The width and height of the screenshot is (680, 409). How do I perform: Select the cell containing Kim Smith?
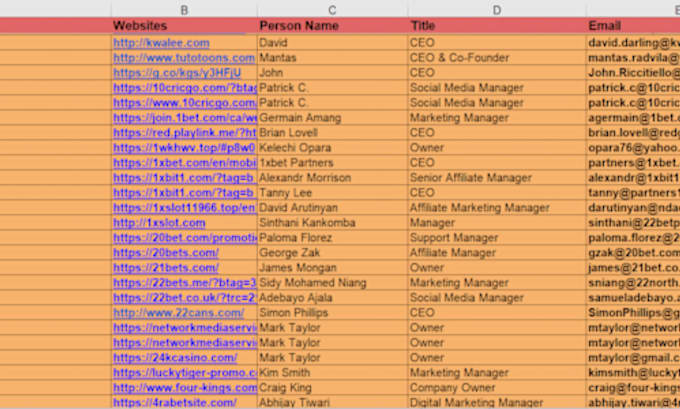pos(332,372)
